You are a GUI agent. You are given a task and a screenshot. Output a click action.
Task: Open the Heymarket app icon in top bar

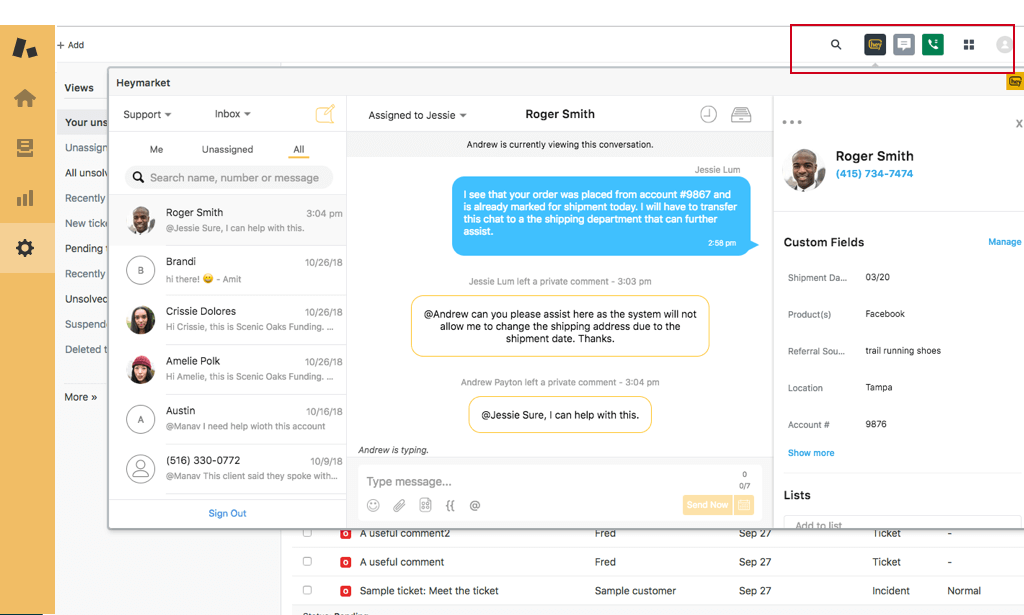[x=875, y=45]
